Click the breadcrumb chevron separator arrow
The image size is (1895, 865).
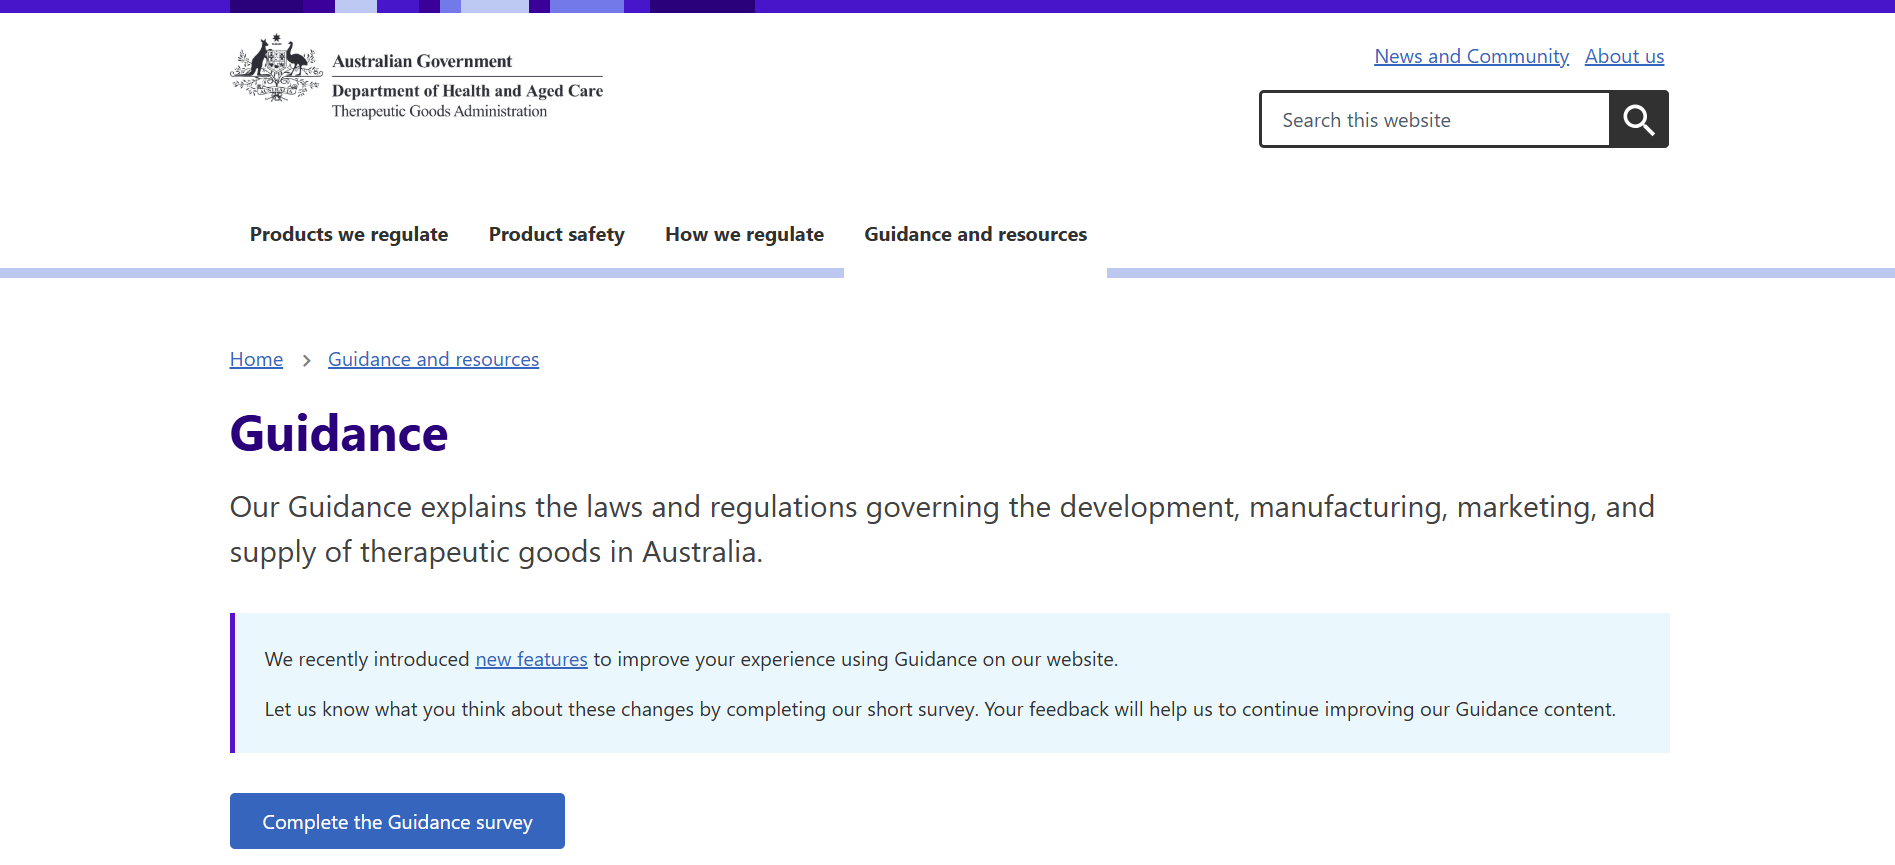306,360
